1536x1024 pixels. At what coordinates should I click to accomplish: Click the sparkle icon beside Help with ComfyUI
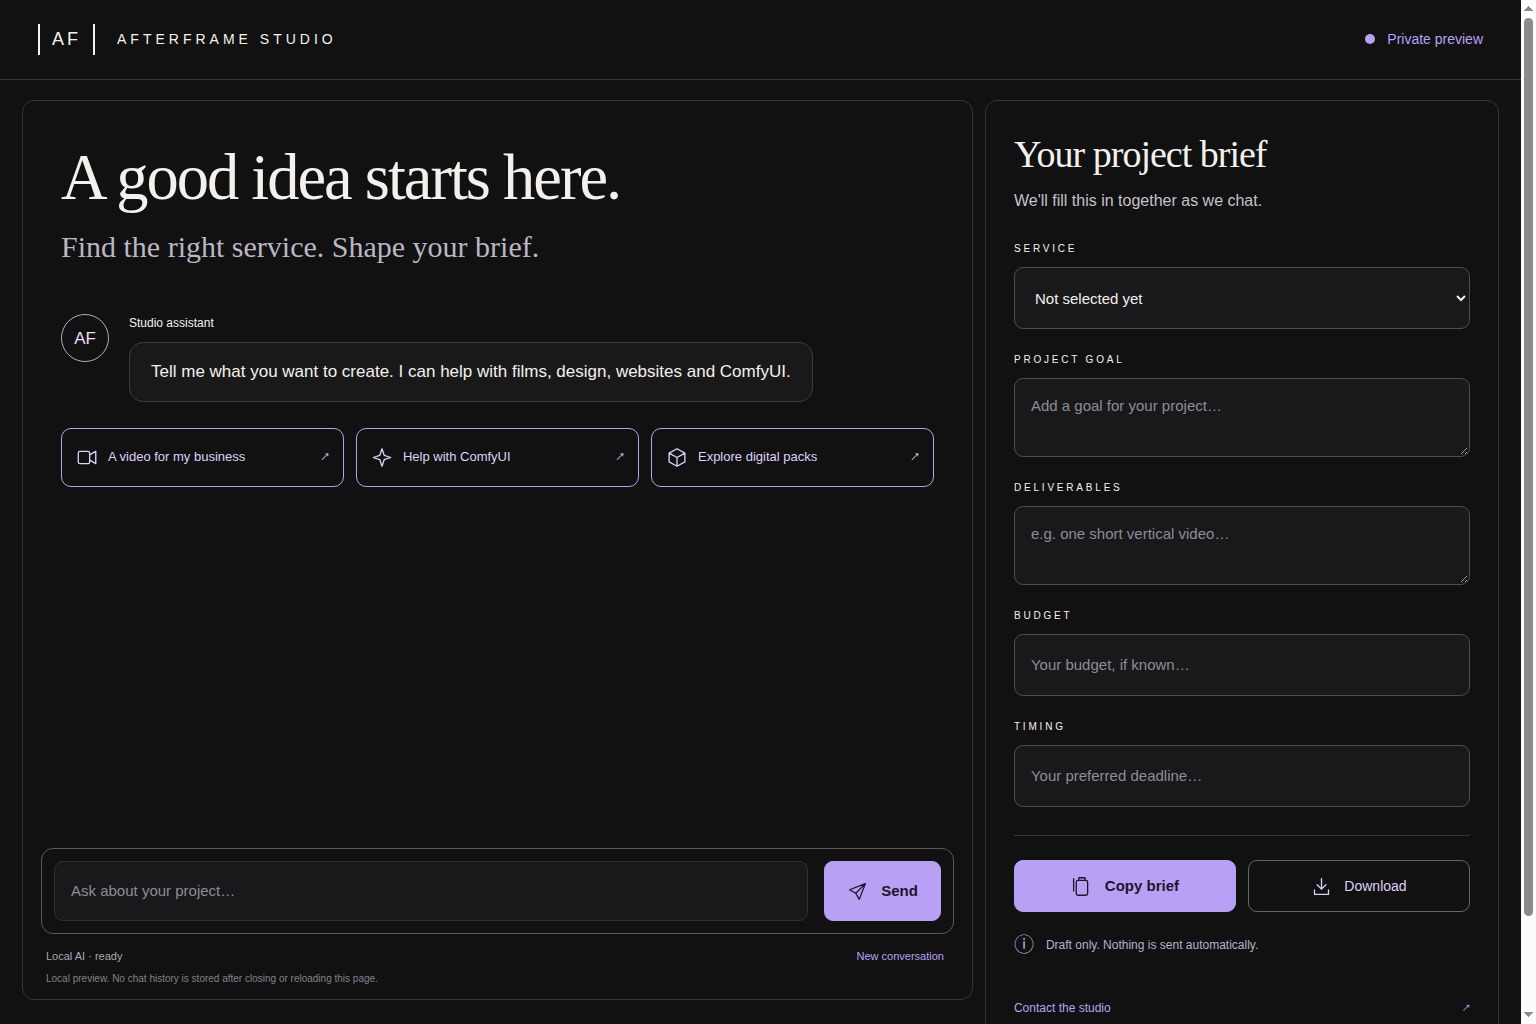[x=382, y=457]
